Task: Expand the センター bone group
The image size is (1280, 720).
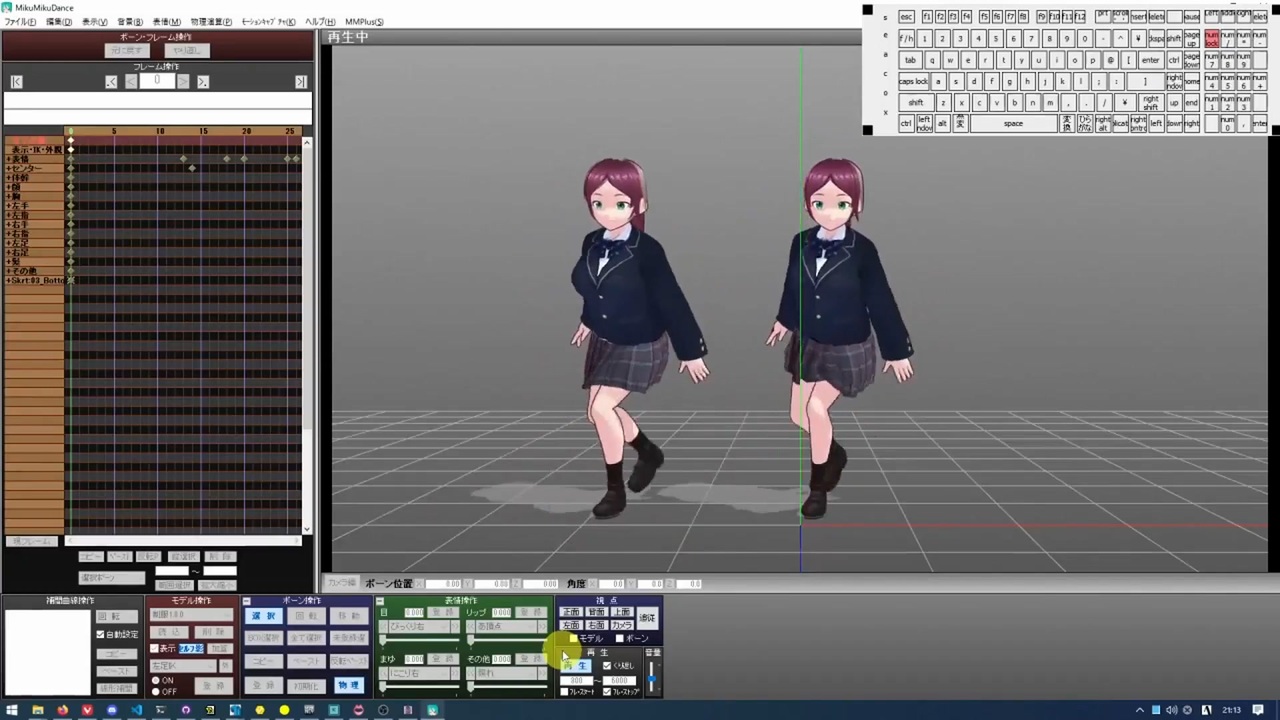Action: 8,168
